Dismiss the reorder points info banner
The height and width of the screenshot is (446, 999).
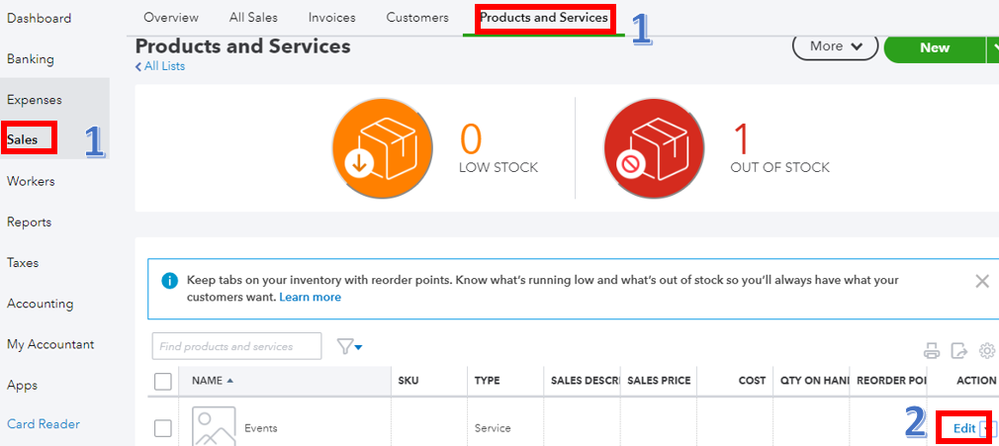[x=982, y=282]
